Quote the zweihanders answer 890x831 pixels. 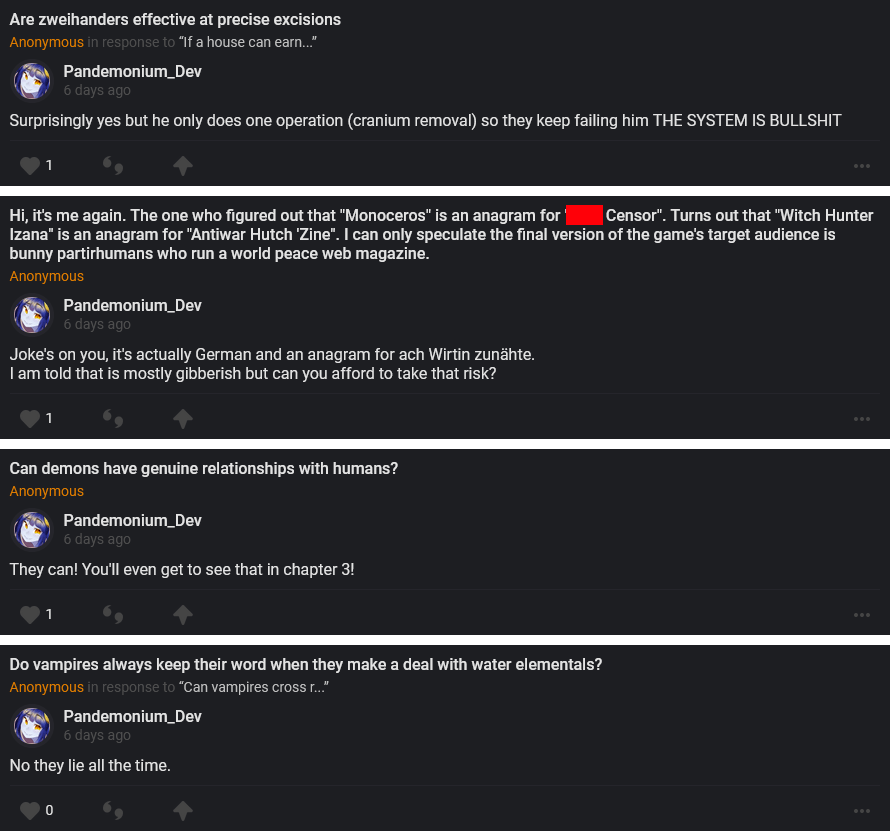coord(113,165)
